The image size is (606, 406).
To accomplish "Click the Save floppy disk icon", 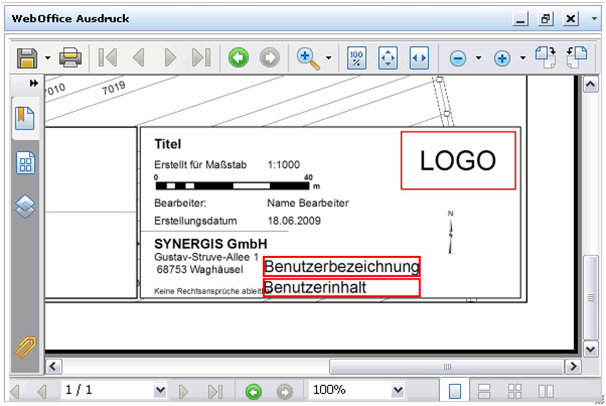I will [27, 58].
